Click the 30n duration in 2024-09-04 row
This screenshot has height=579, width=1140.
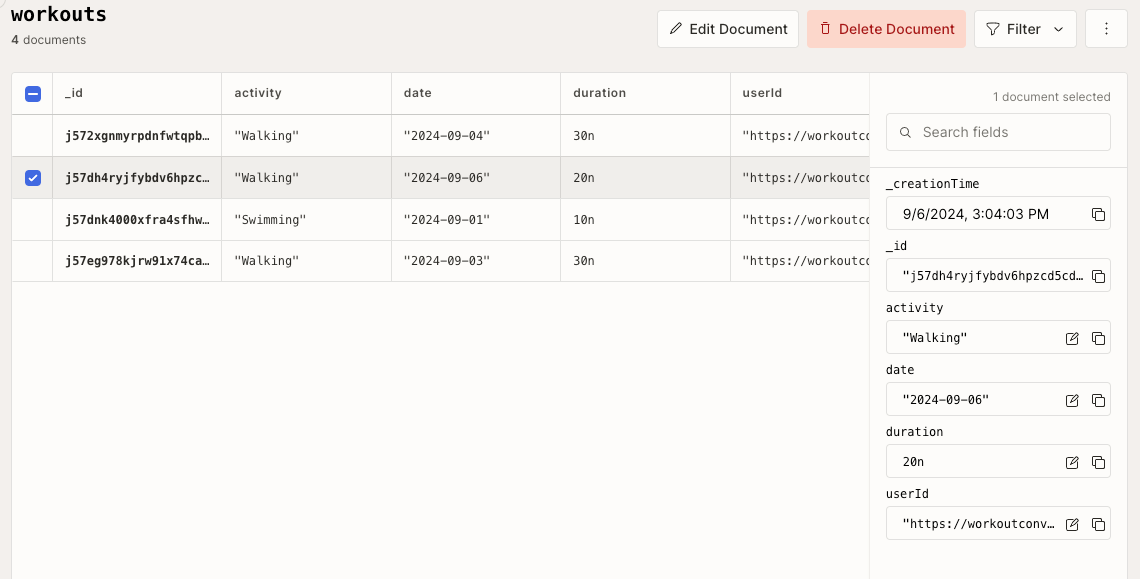(x=645, y=136)
